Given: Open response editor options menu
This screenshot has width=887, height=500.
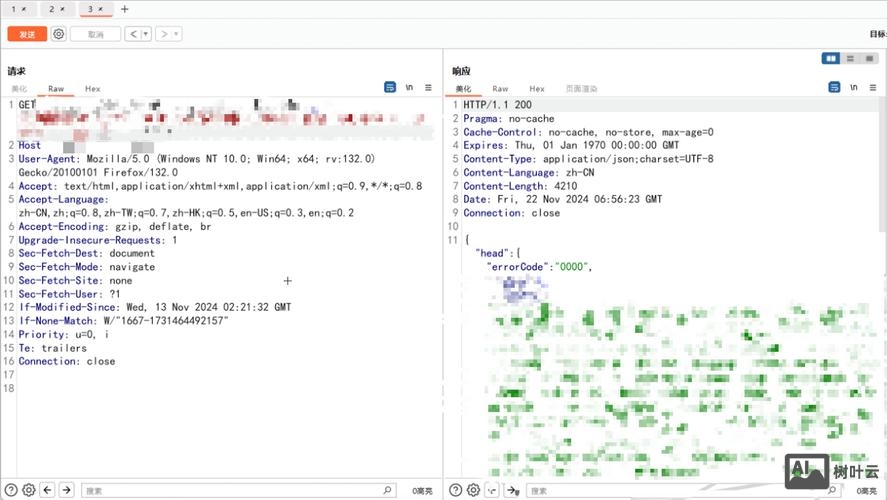Looking at the screenshot, I should (x=873, y=88).
